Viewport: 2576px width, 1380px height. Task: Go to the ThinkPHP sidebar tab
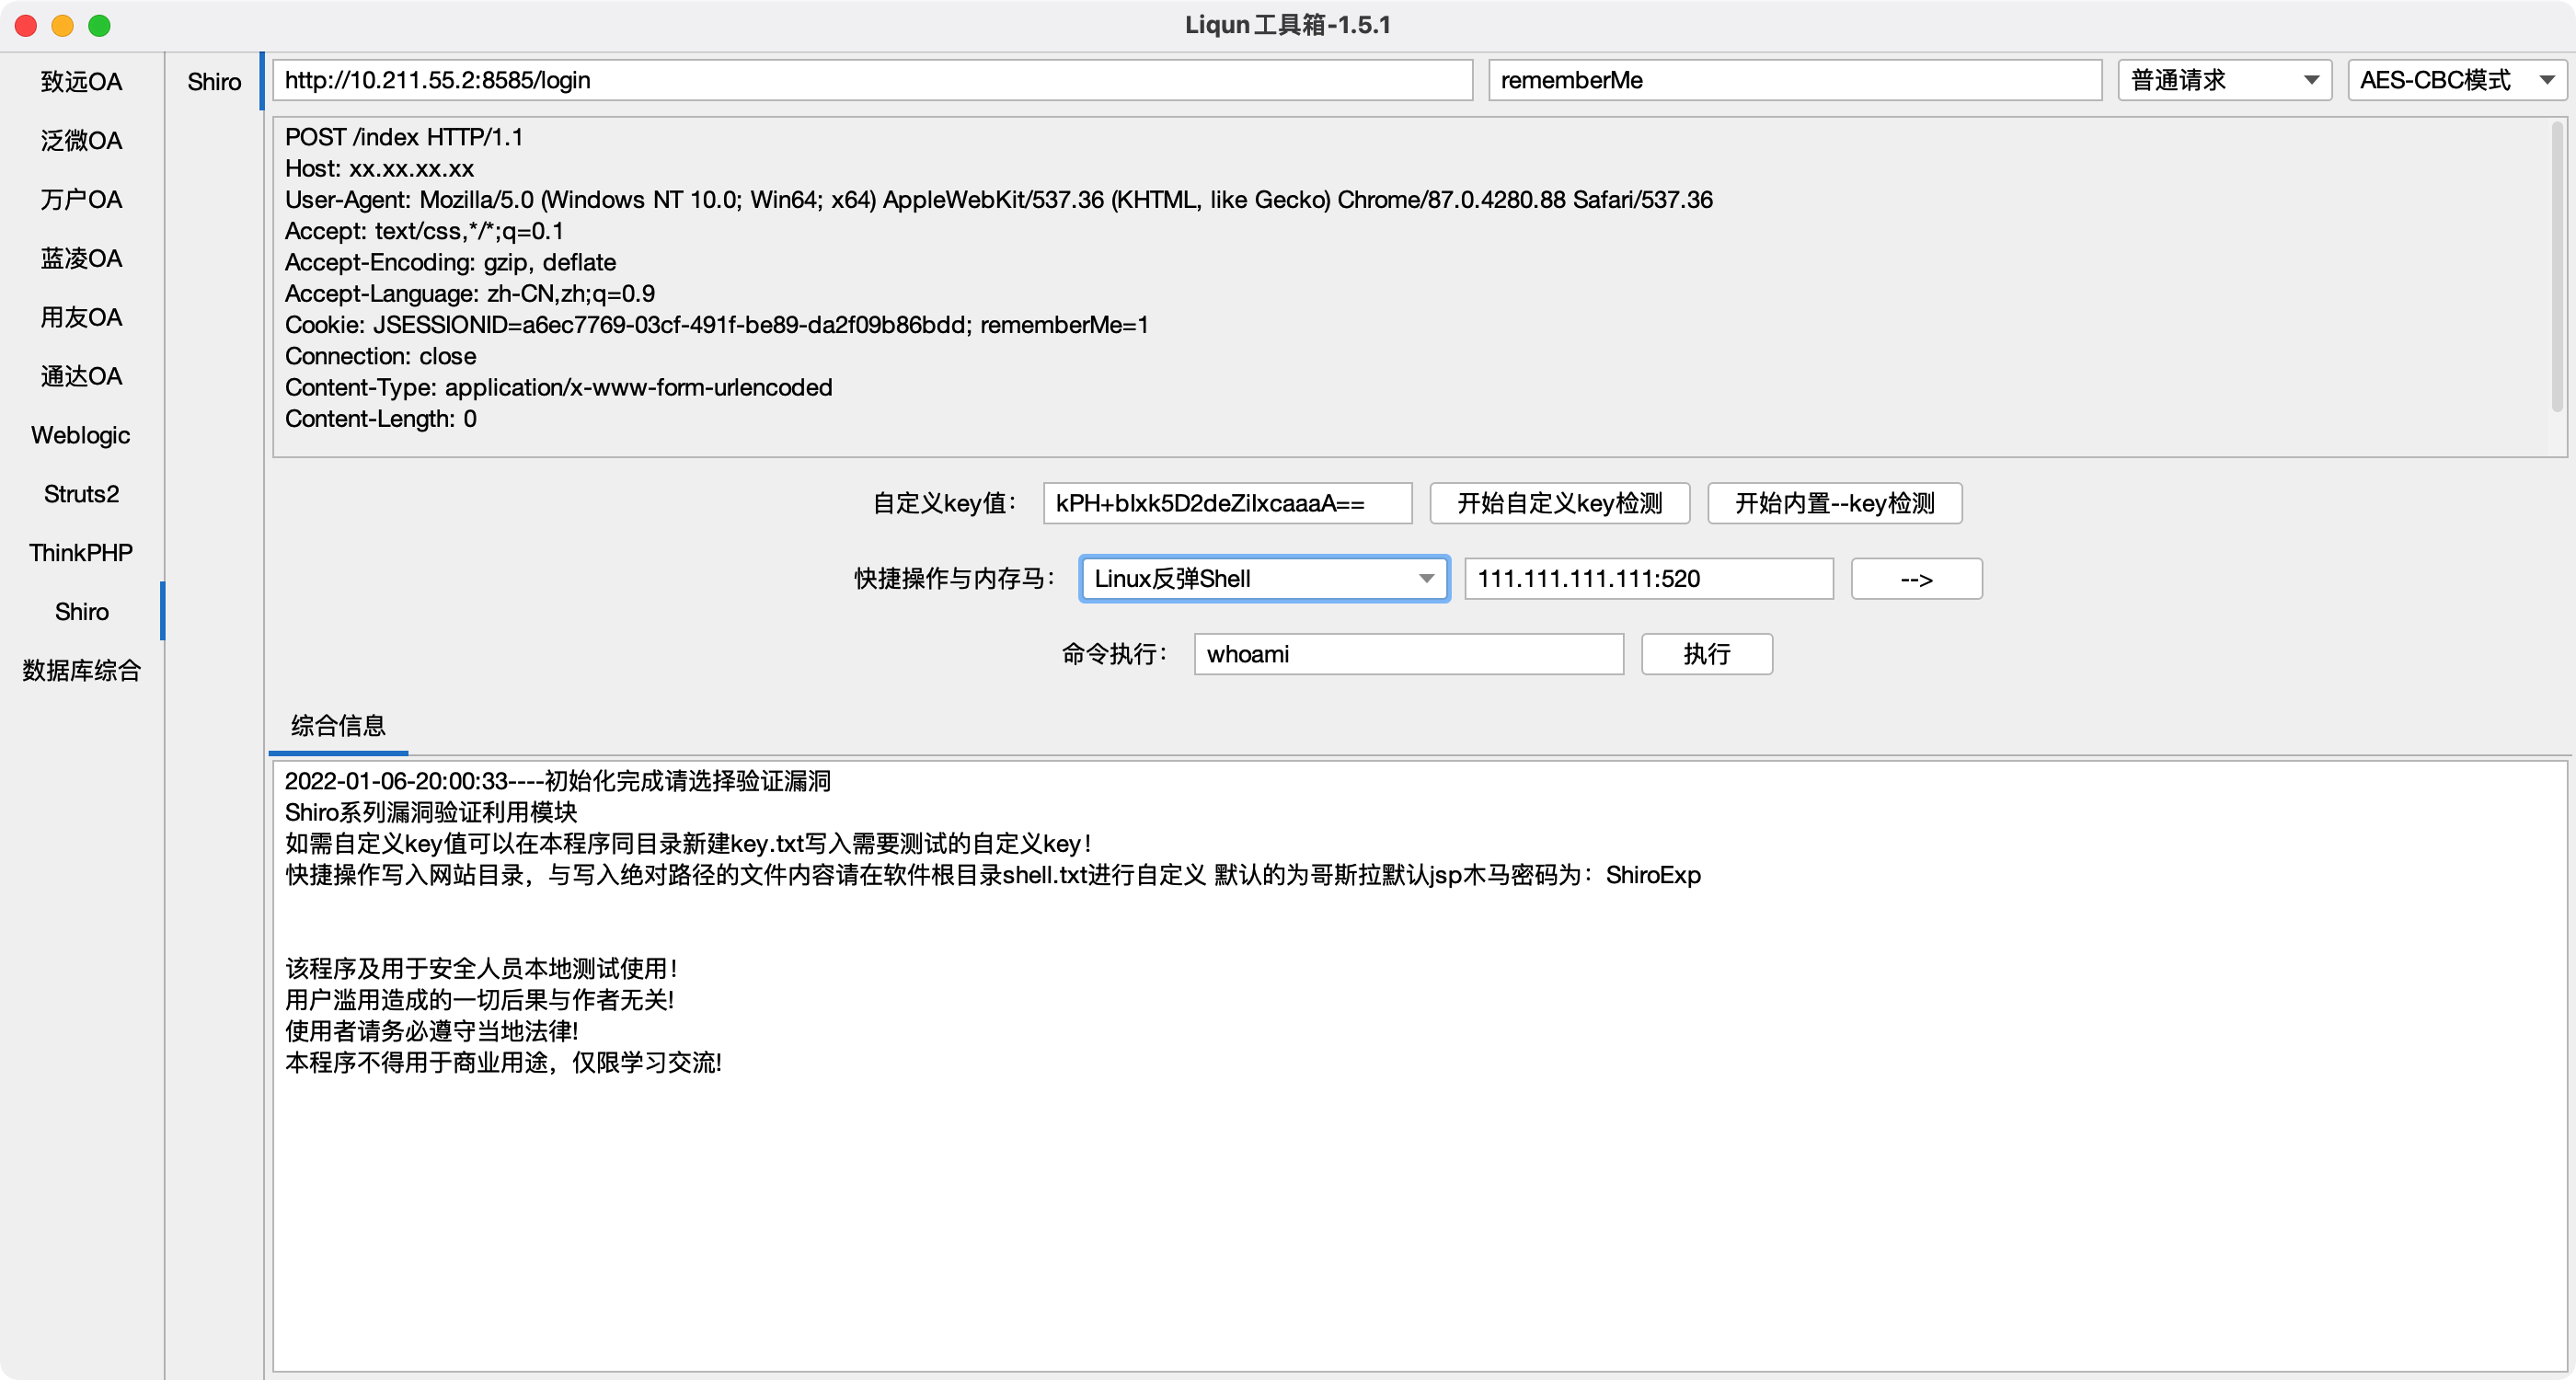click(x=81, y=553)
